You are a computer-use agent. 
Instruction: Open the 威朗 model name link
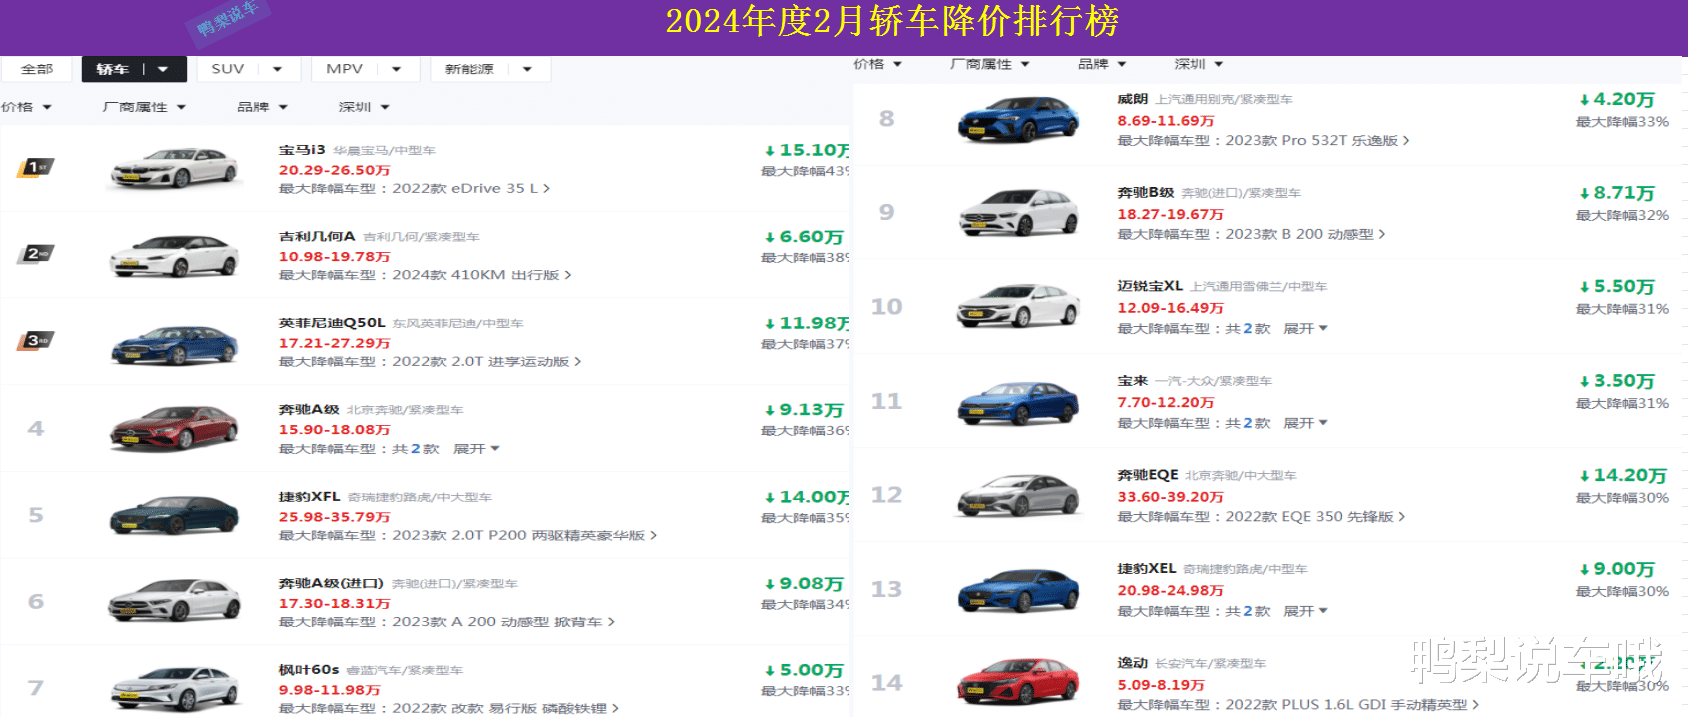pos(1133,99)
